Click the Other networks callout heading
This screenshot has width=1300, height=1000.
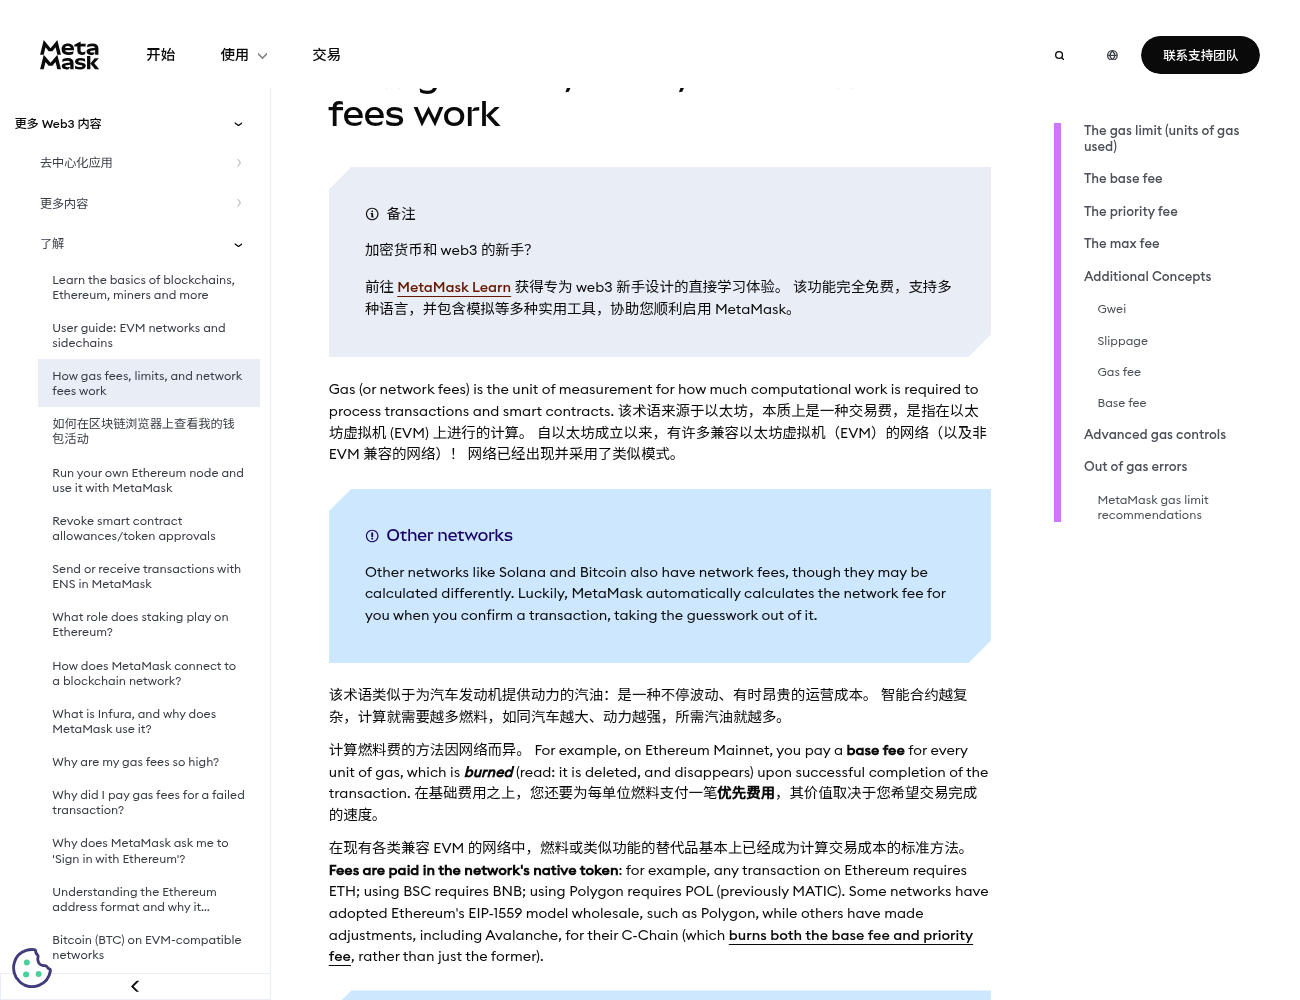coord(449,536)
